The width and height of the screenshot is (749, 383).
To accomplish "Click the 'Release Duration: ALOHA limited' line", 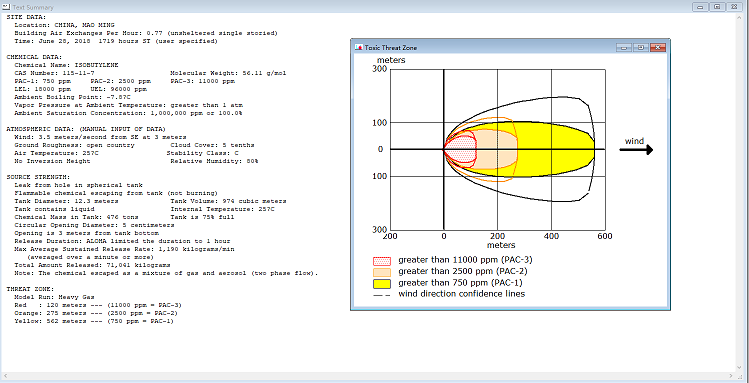I will pyautogui.click(x=122, y=242).
